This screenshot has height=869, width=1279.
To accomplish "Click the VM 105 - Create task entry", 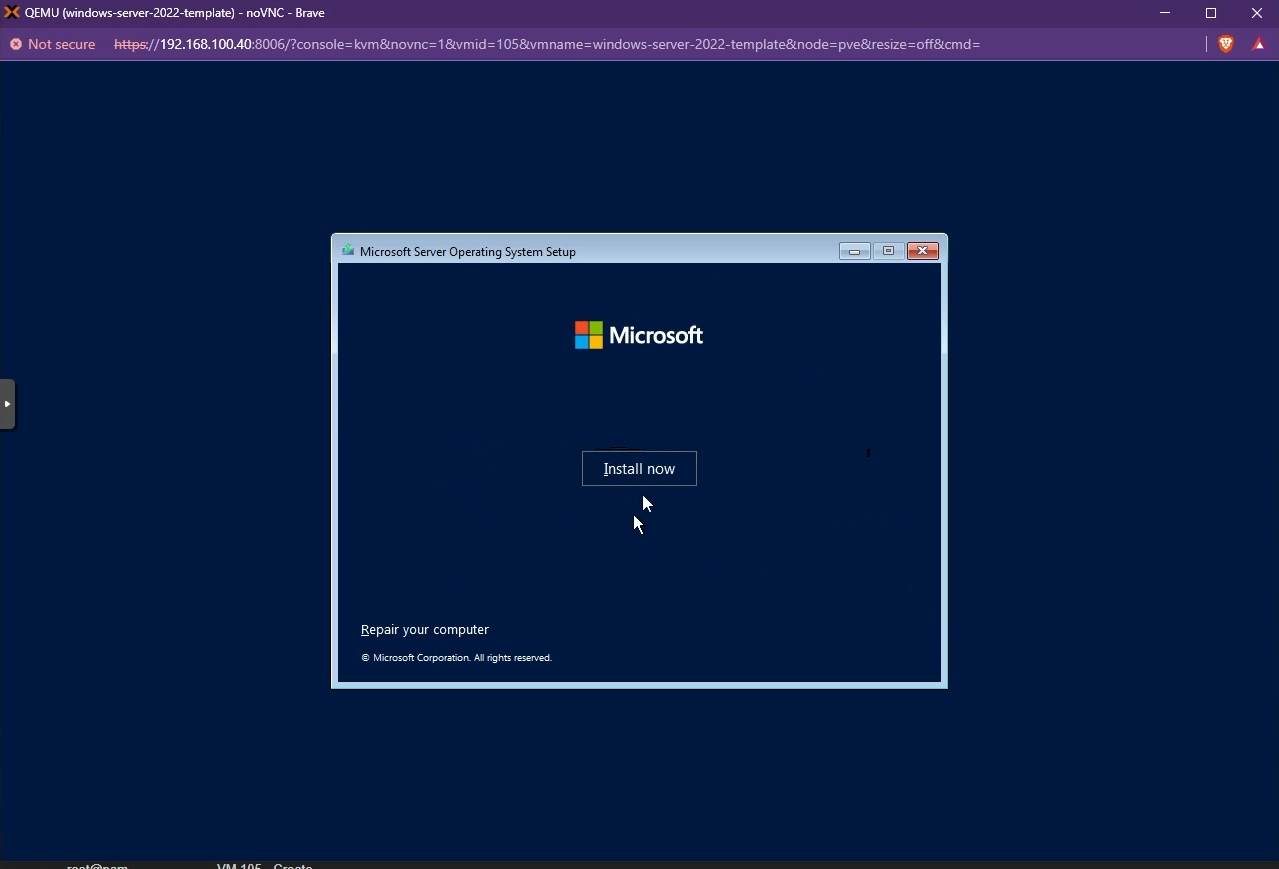I will [264, 866].
